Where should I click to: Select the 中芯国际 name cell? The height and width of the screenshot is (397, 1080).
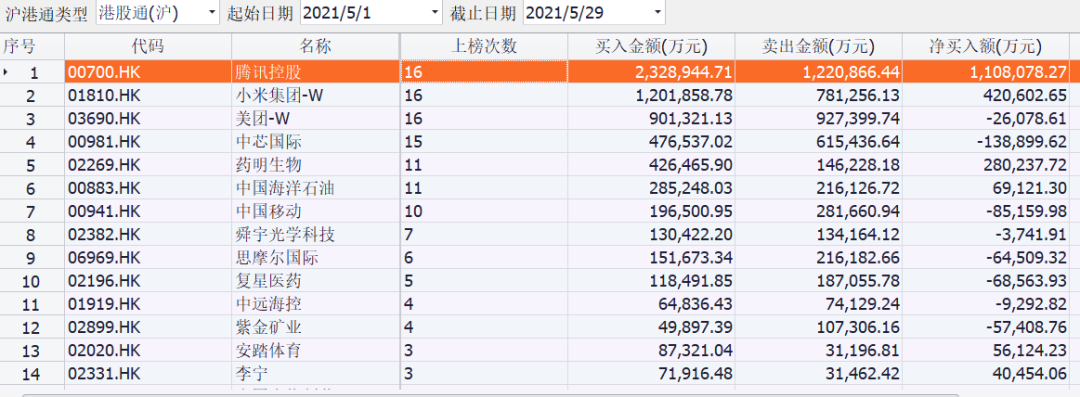click(x=315, y=142)
